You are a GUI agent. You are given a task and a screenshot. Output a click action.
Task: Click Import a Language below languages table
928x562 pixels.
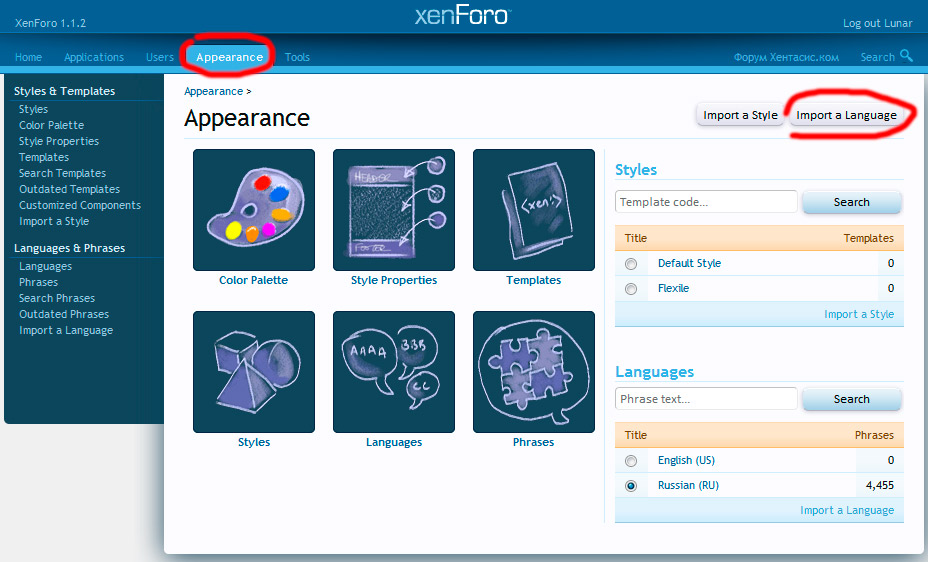click(x=847, y=511)
